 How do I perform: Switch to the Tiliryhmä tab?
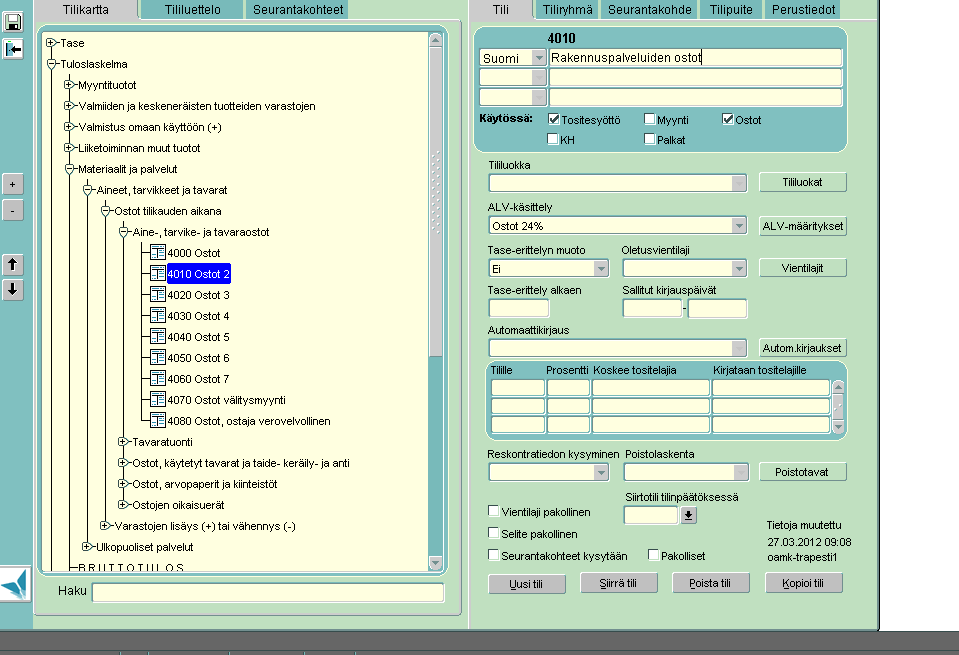568,9
